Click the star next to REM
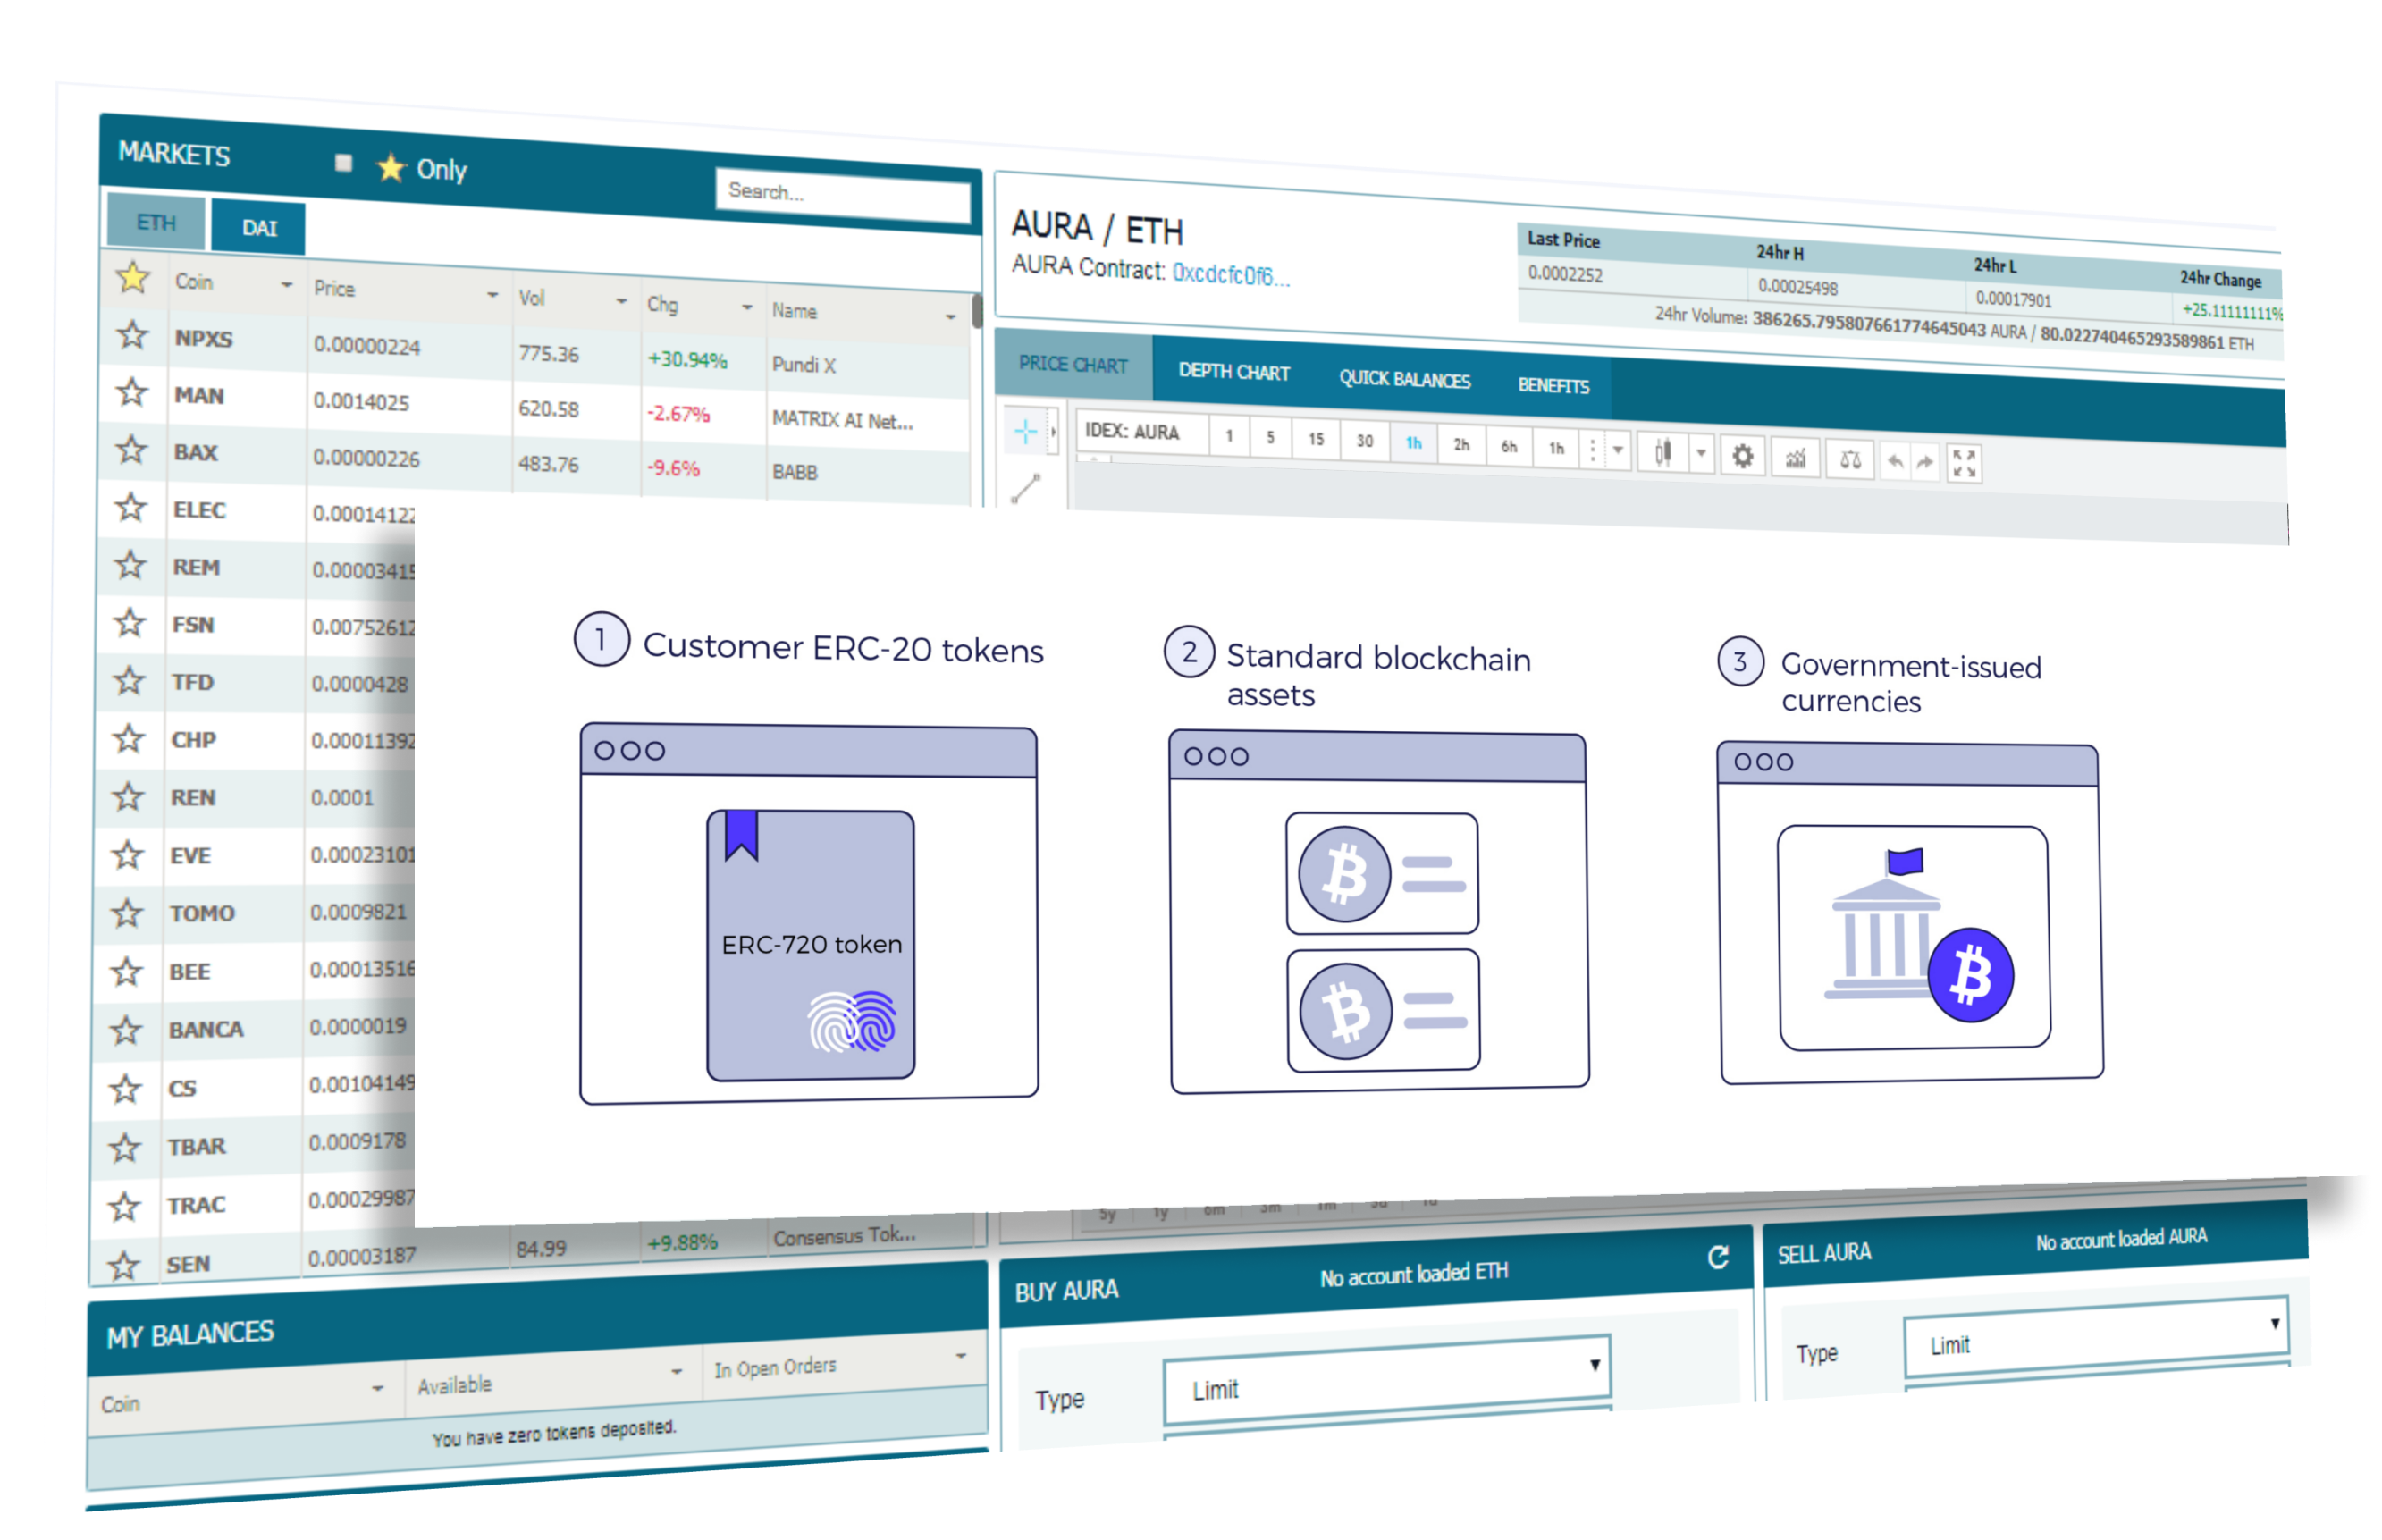This screenshot has height=1540, width=2382. click(x=130, y=565)
